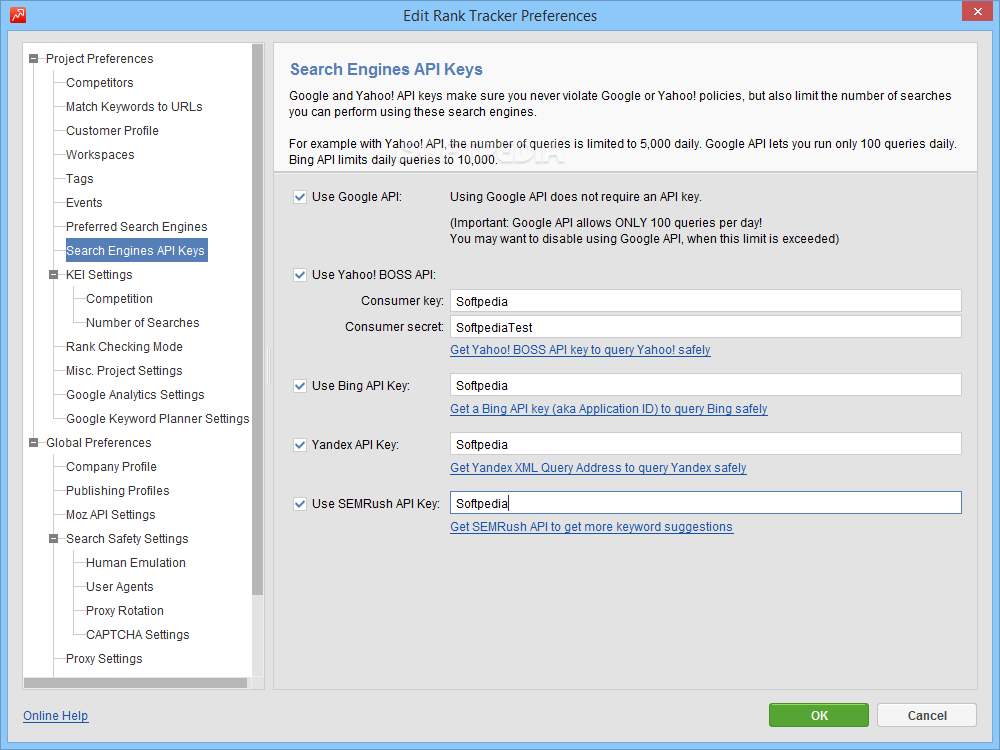This screenshot has width=1000, height=750.
Task: Collapse the KEI Settings node
Action: click(x=54, y=275)
